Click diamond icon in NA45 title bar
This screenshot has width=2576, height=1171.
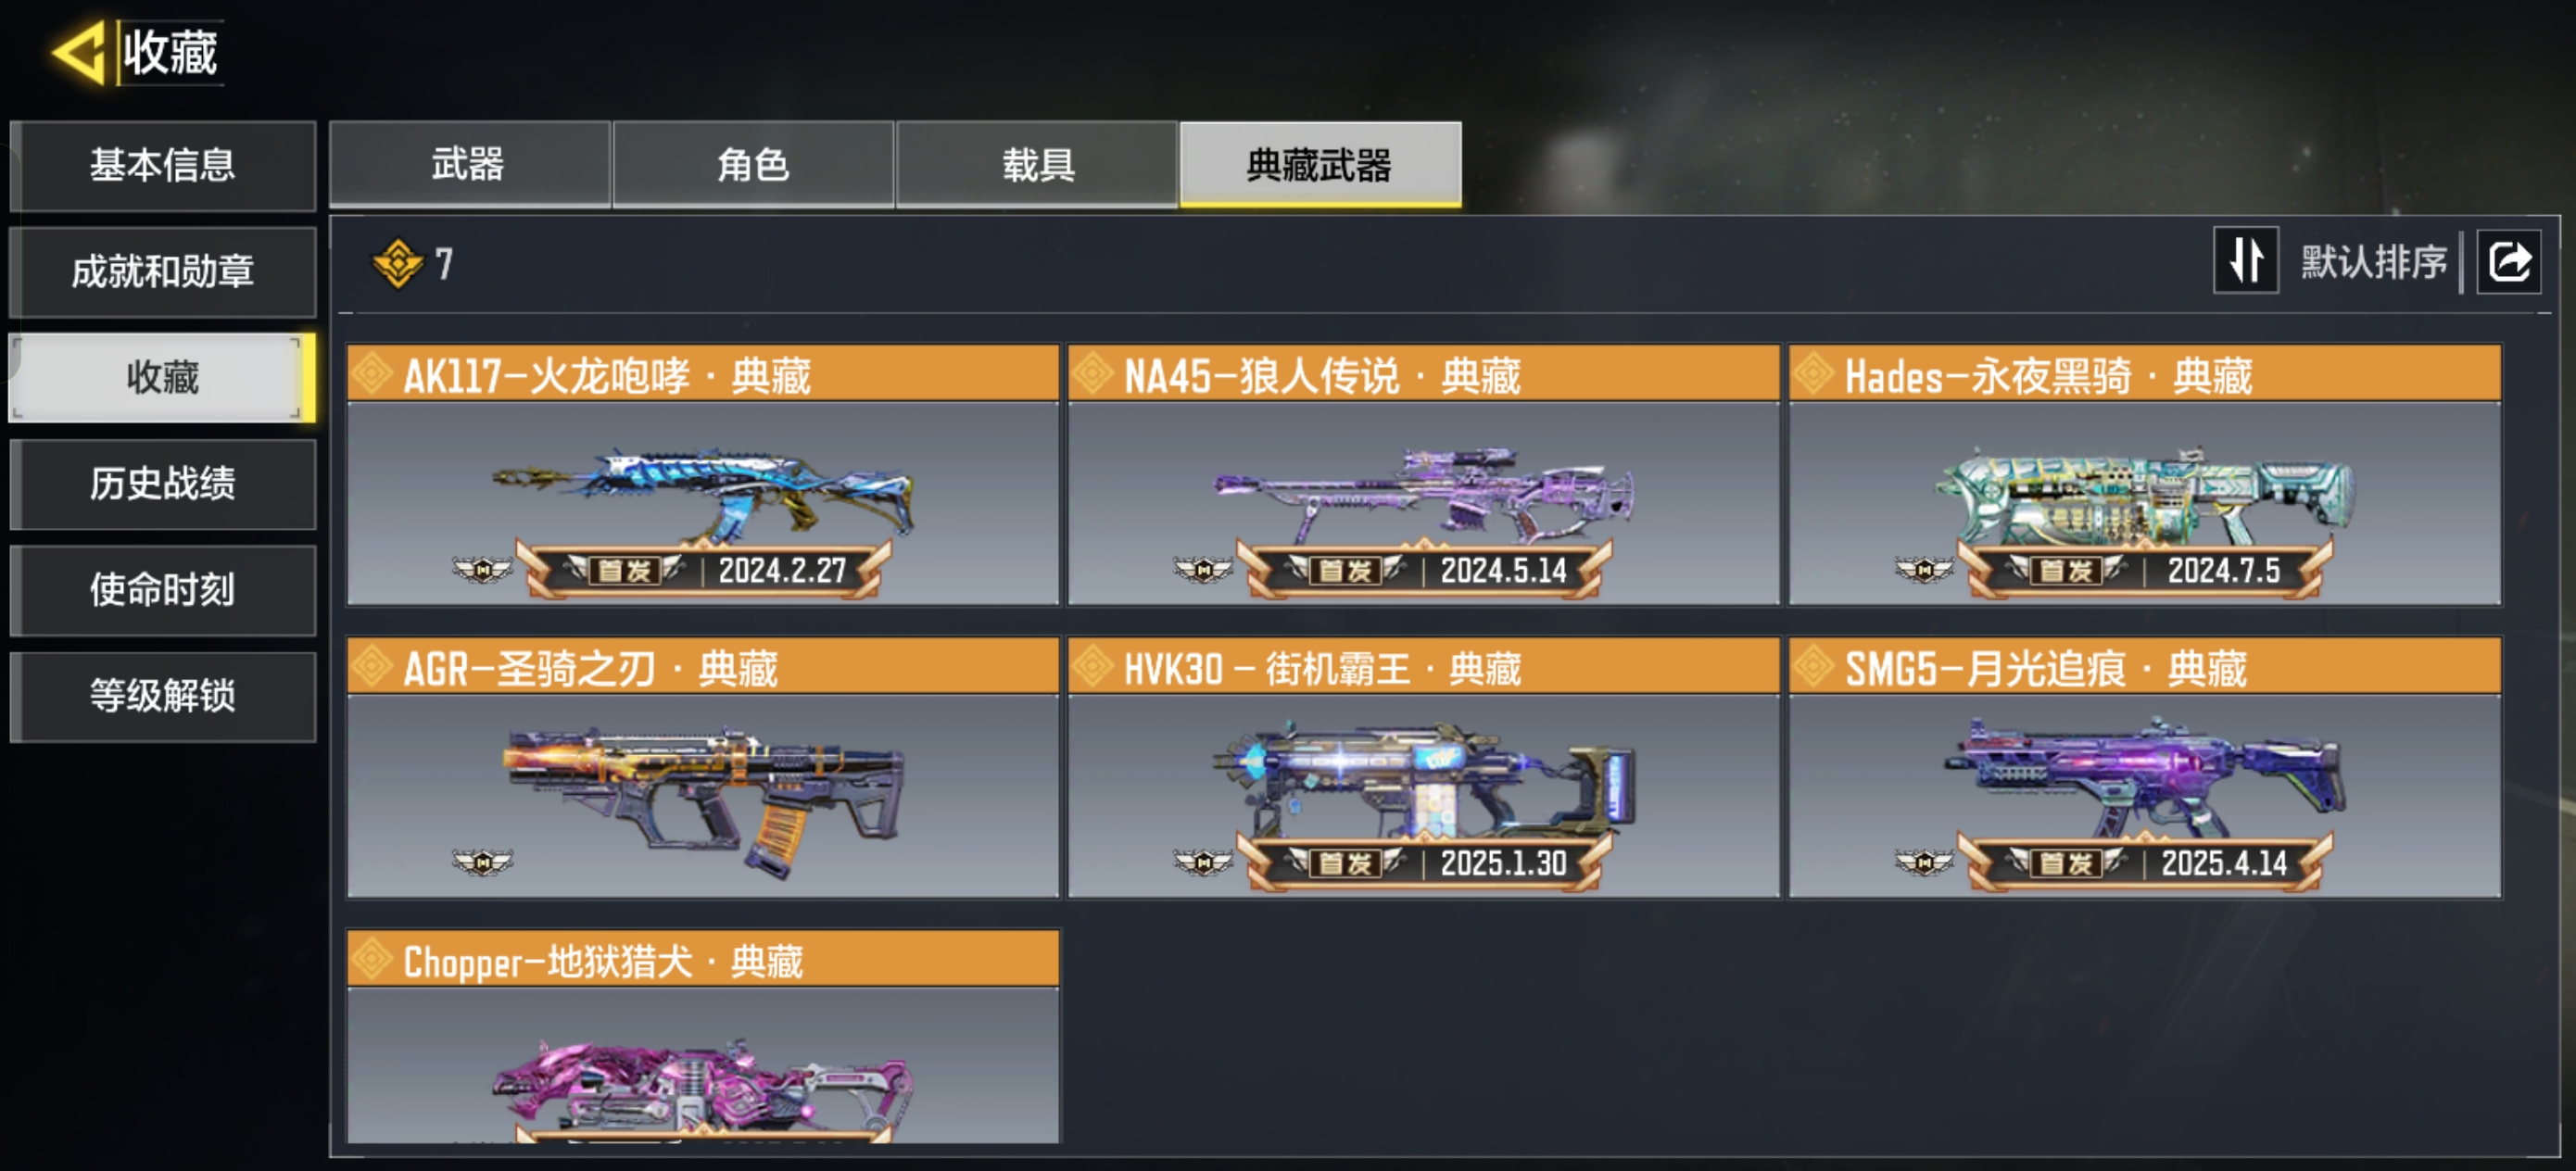[1092, 375]
